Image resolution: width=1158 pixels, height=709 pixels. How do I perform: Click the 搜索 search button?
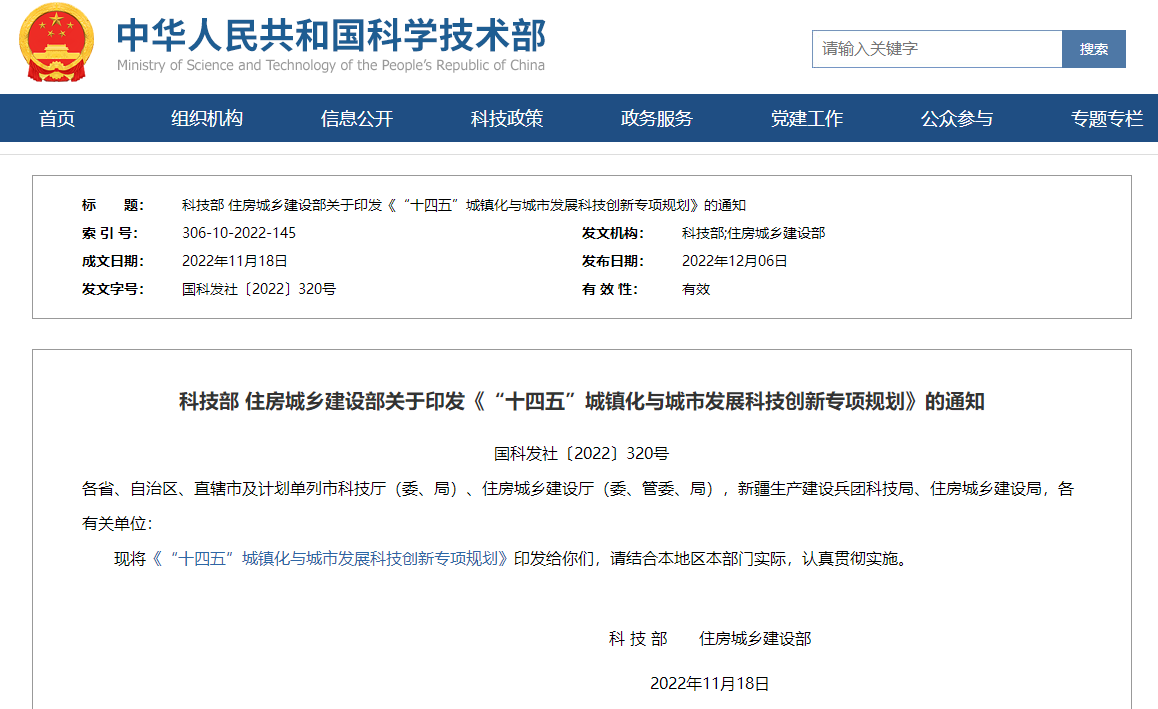(x=1094, y=49)
